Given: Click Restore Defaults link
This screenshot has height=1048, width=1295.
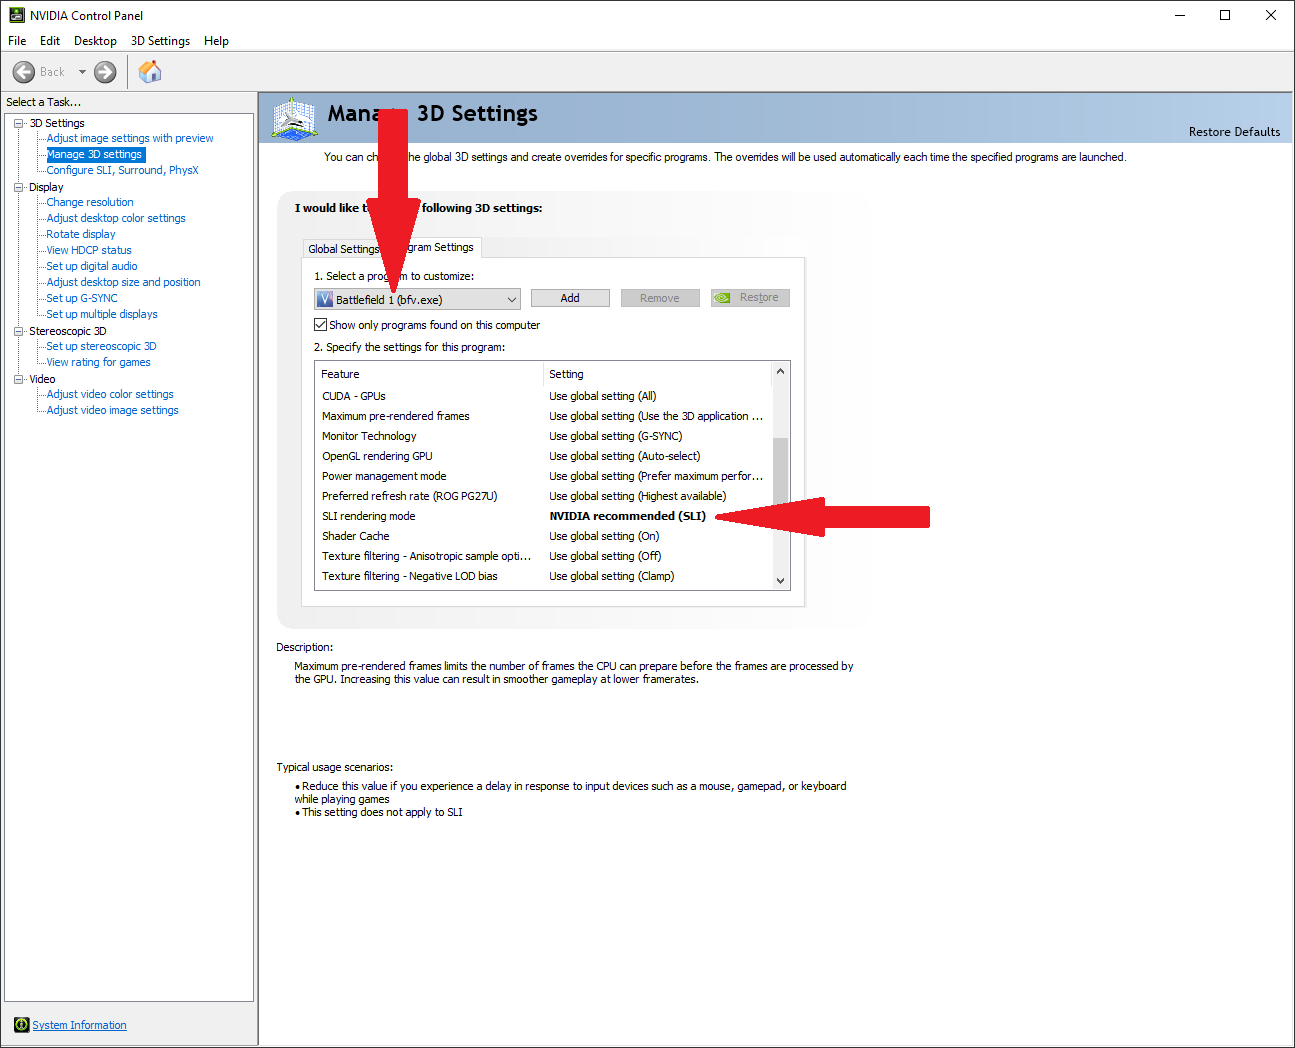Looking at the screenshot, I should 1234,132.
